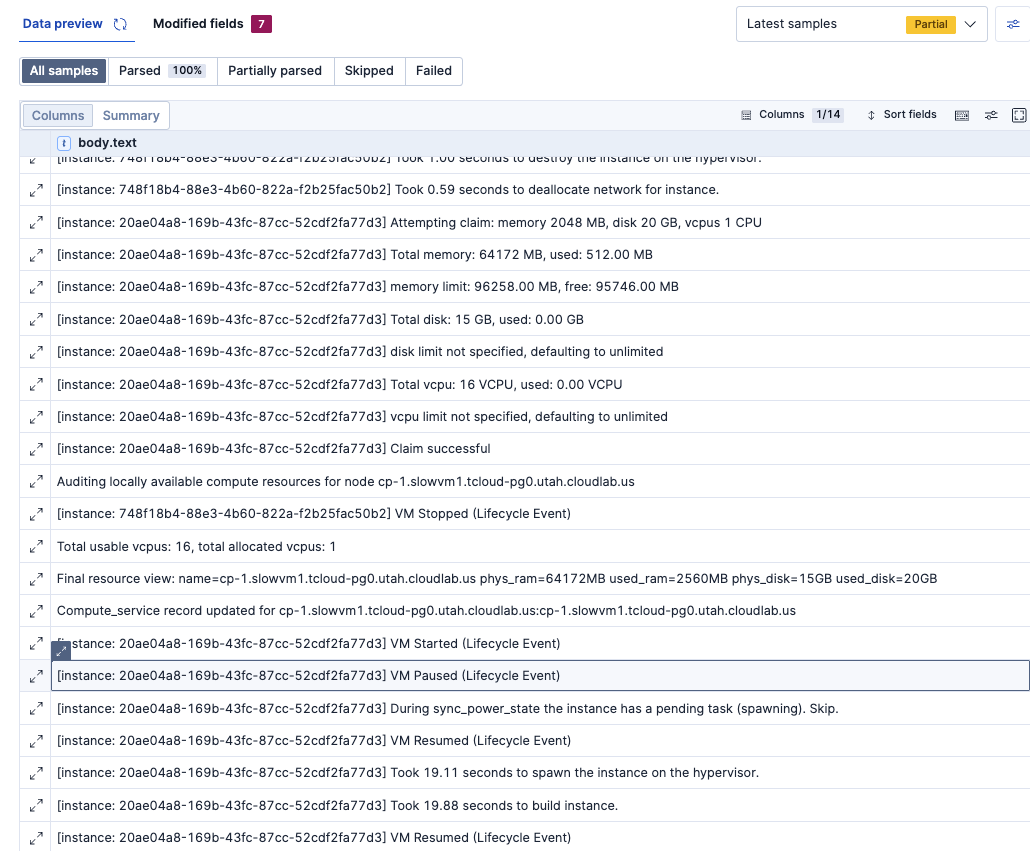Select the cell 'VM Paused (Lifecycle Event)'
The image size is (1030, 851).
(540, 676)
